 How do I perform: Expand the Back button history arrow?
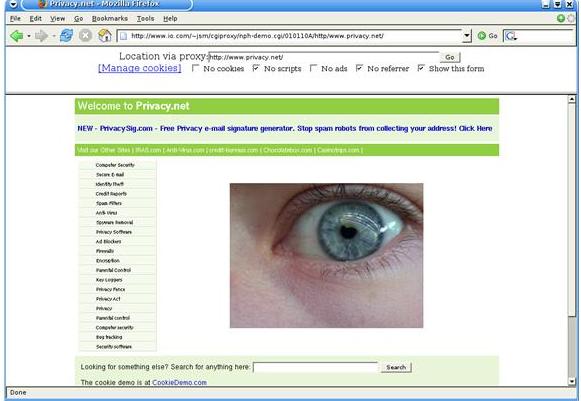coord(29,36)
